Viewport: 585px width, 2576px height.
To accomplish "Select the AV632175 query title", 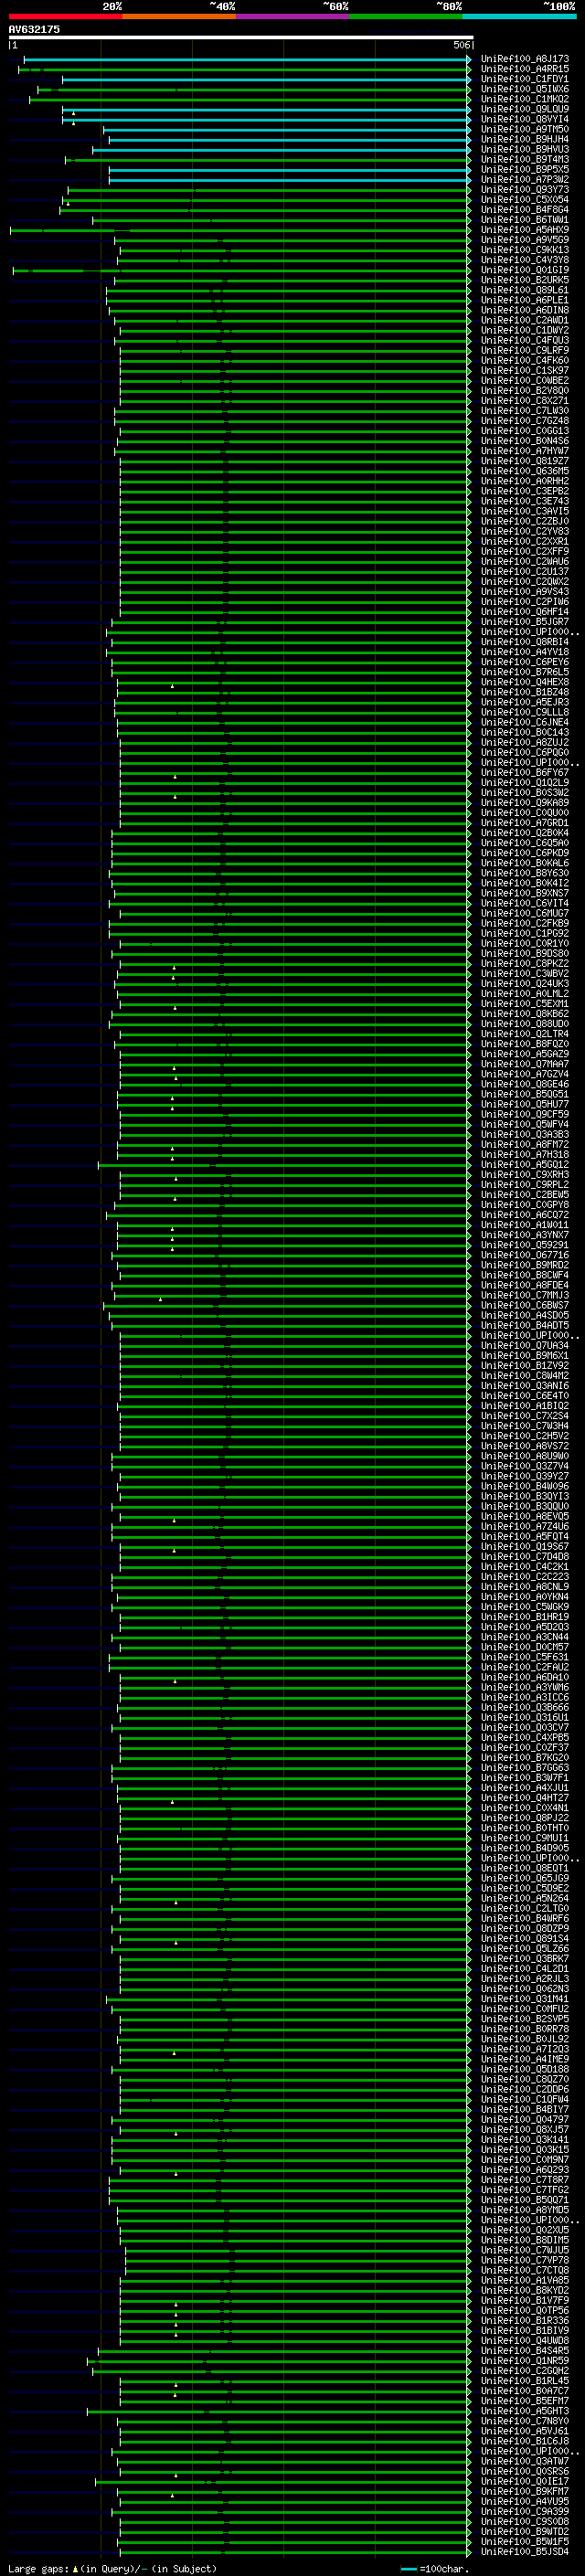I will [x=34, y=29].
